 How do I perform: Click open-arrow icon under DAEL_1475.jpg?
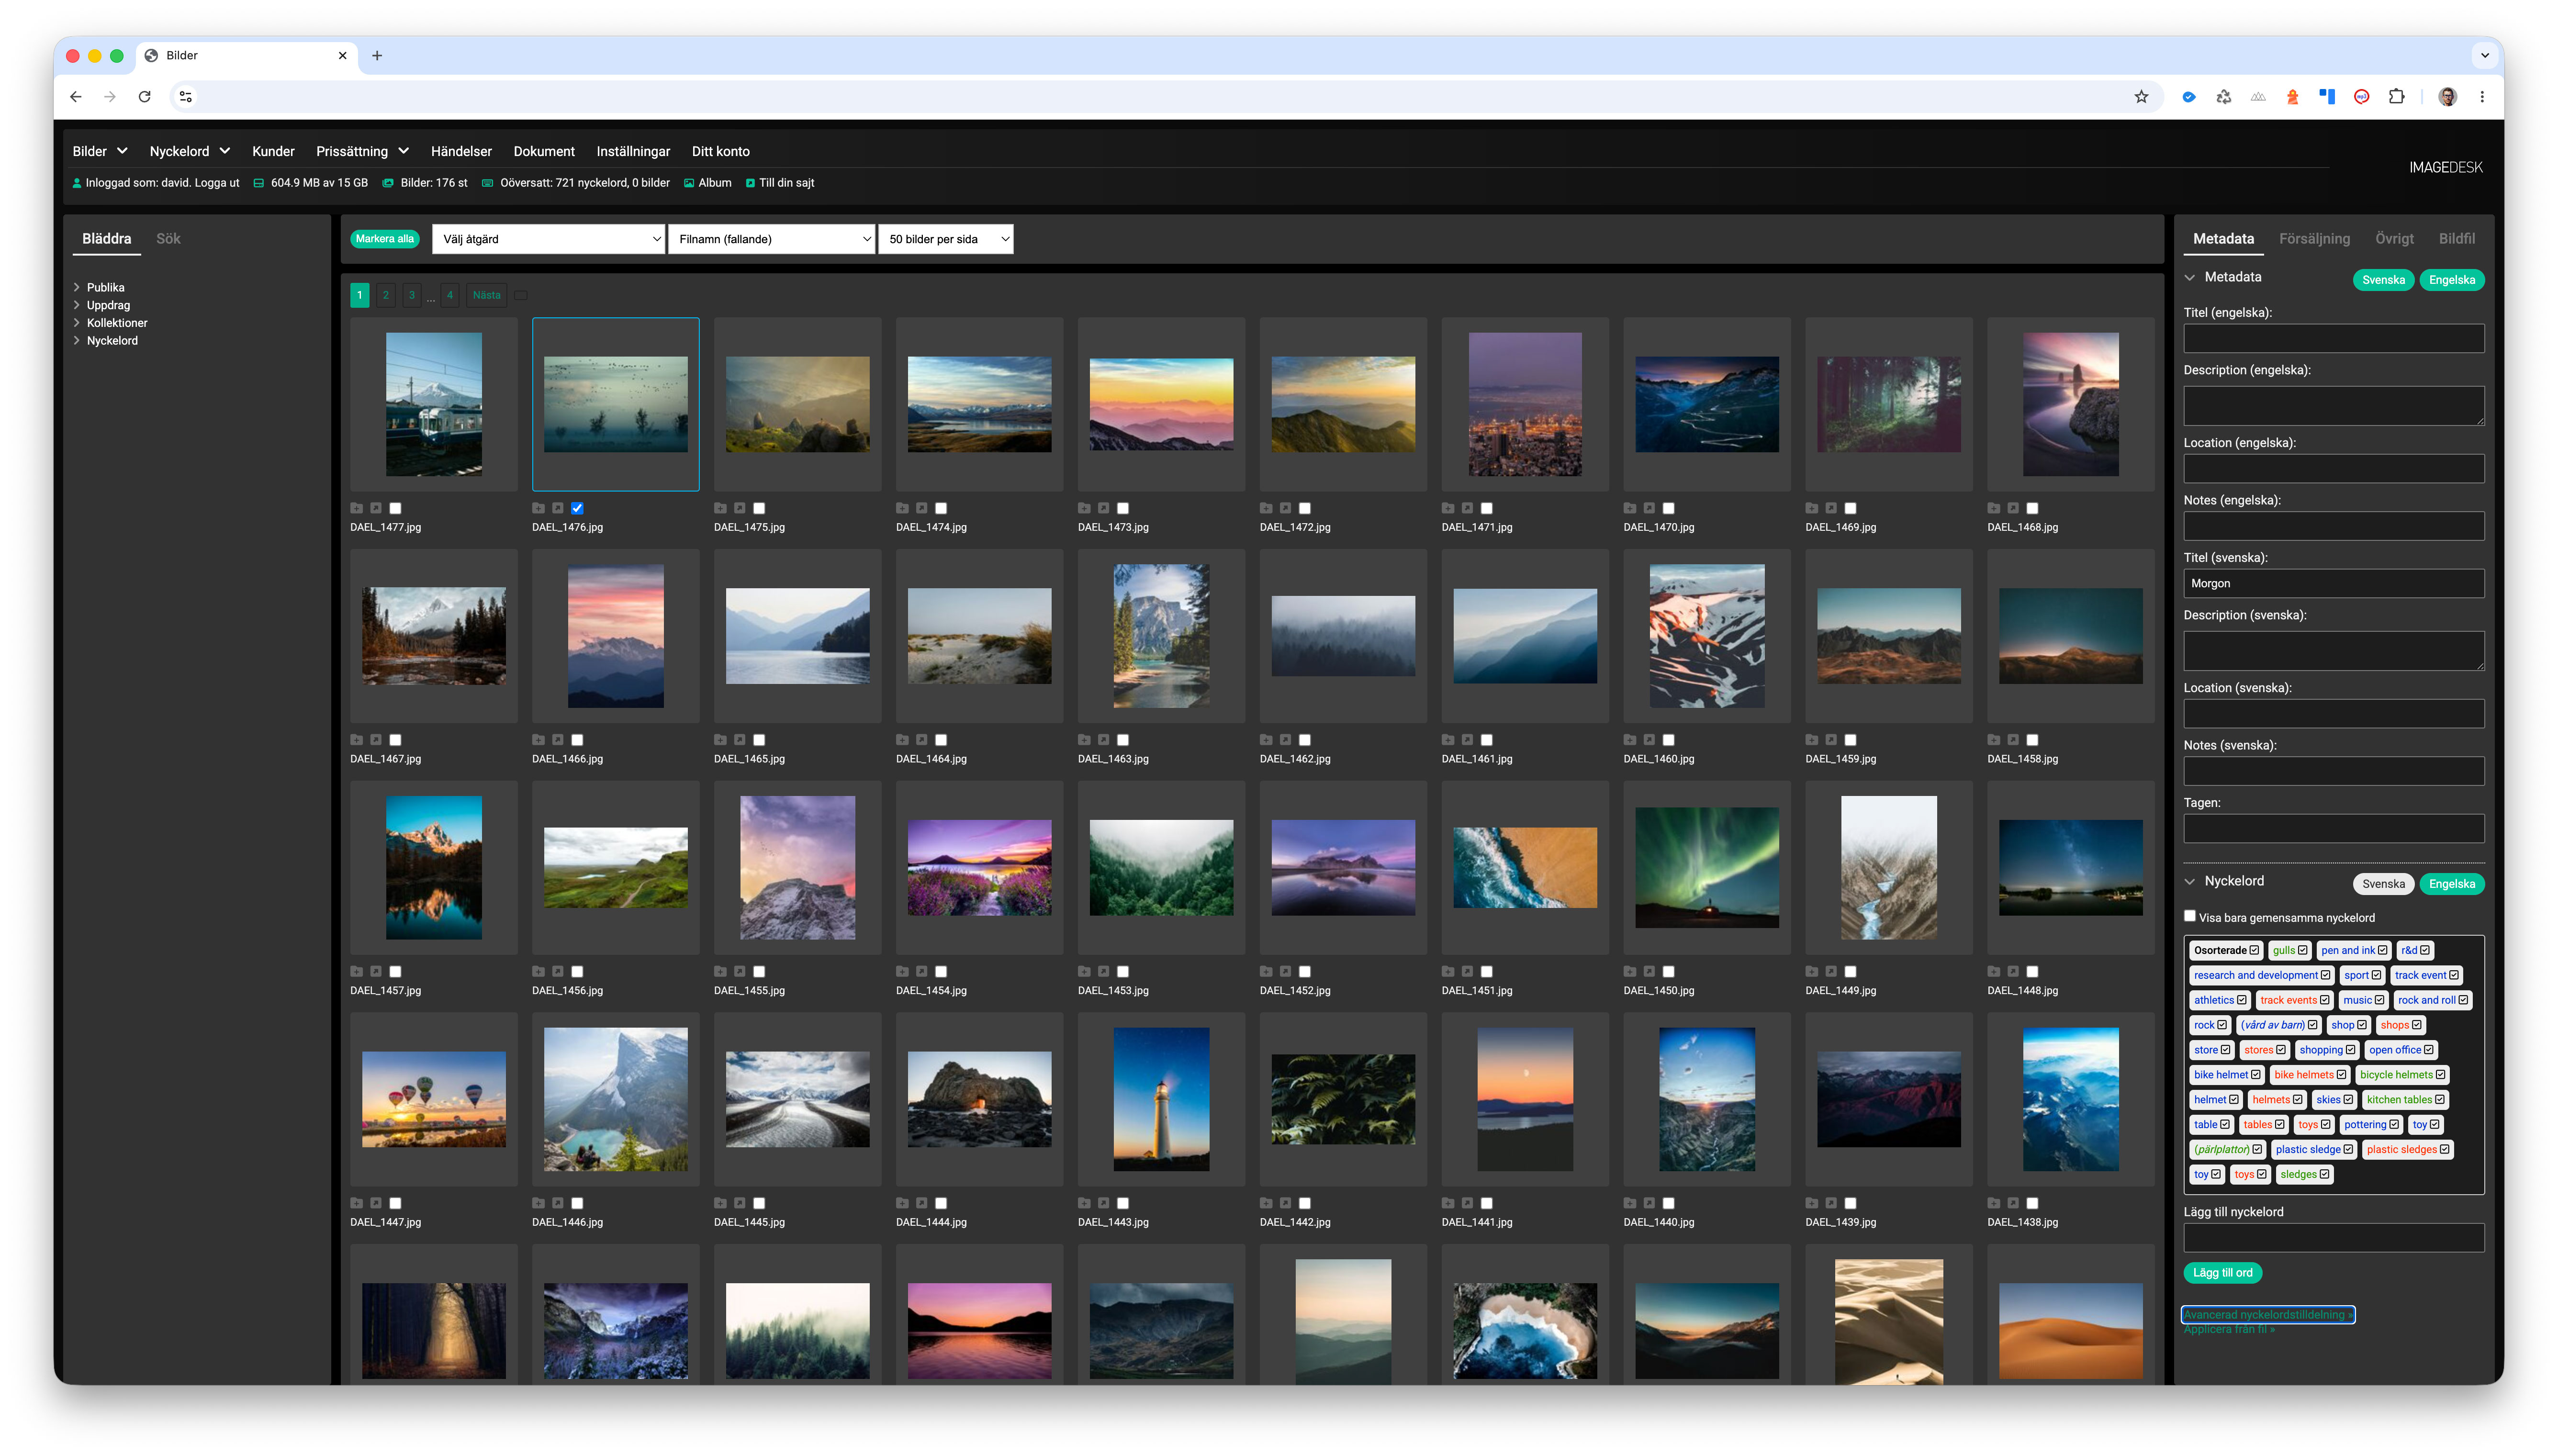(740, 508)
